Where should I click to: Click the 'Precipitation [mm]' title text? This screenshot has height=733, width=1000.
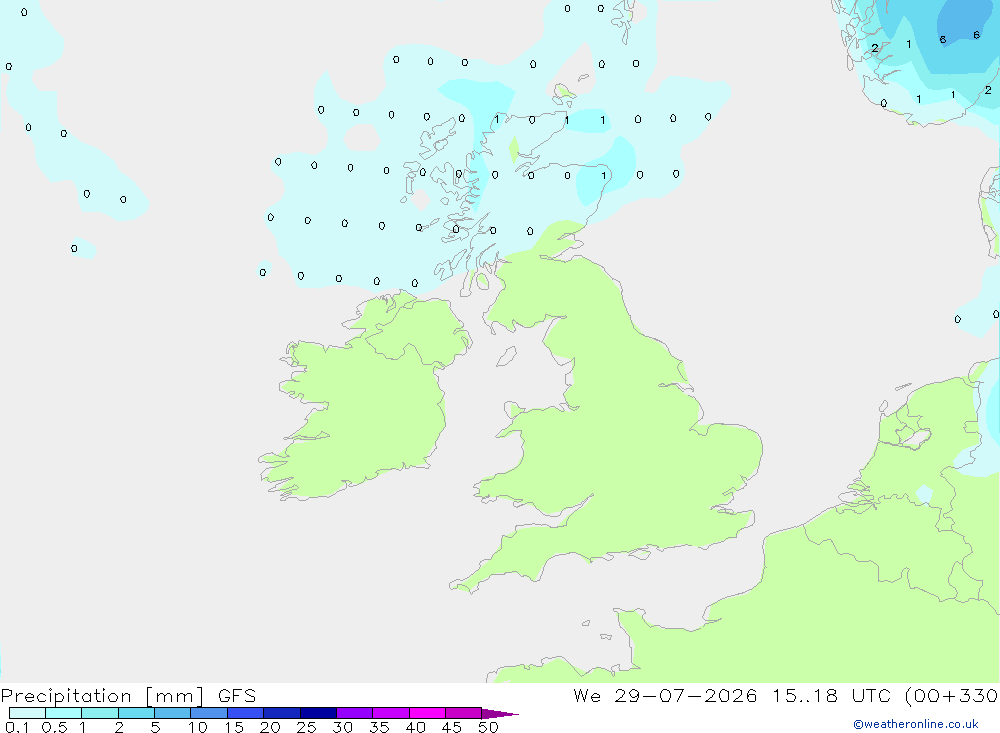click(103, 696)
